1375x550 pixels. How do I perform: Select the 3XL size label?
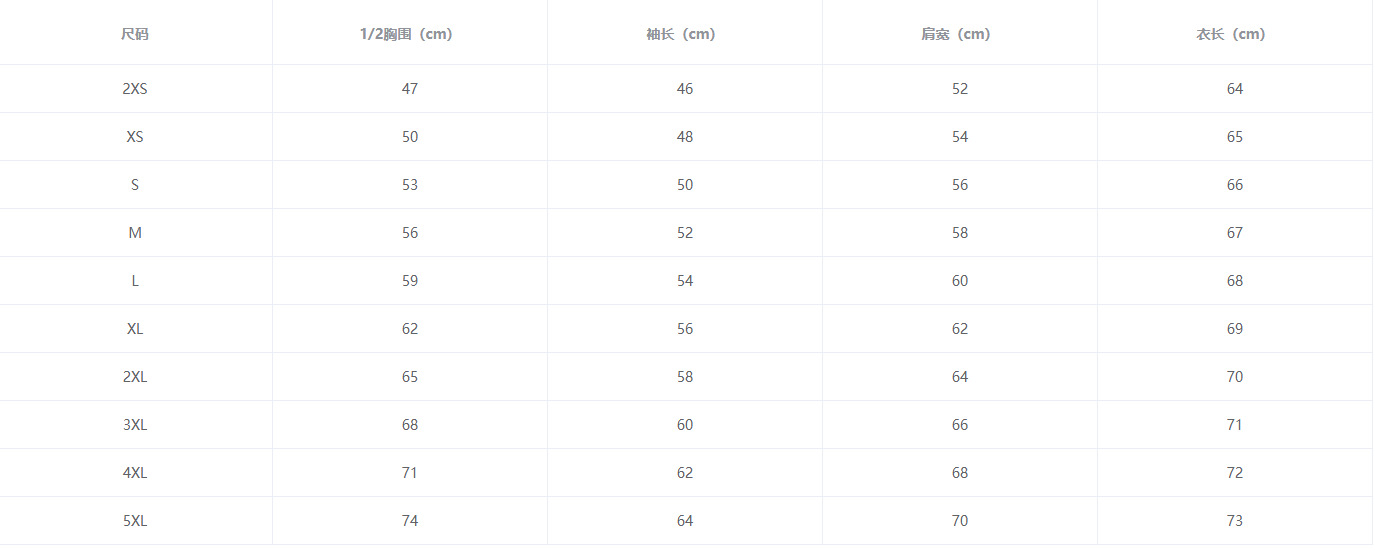[x=135, y=425]
